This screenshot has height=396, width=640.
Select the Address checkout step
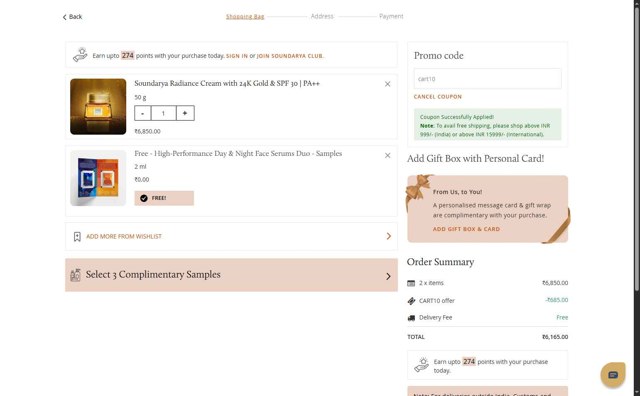322,16
